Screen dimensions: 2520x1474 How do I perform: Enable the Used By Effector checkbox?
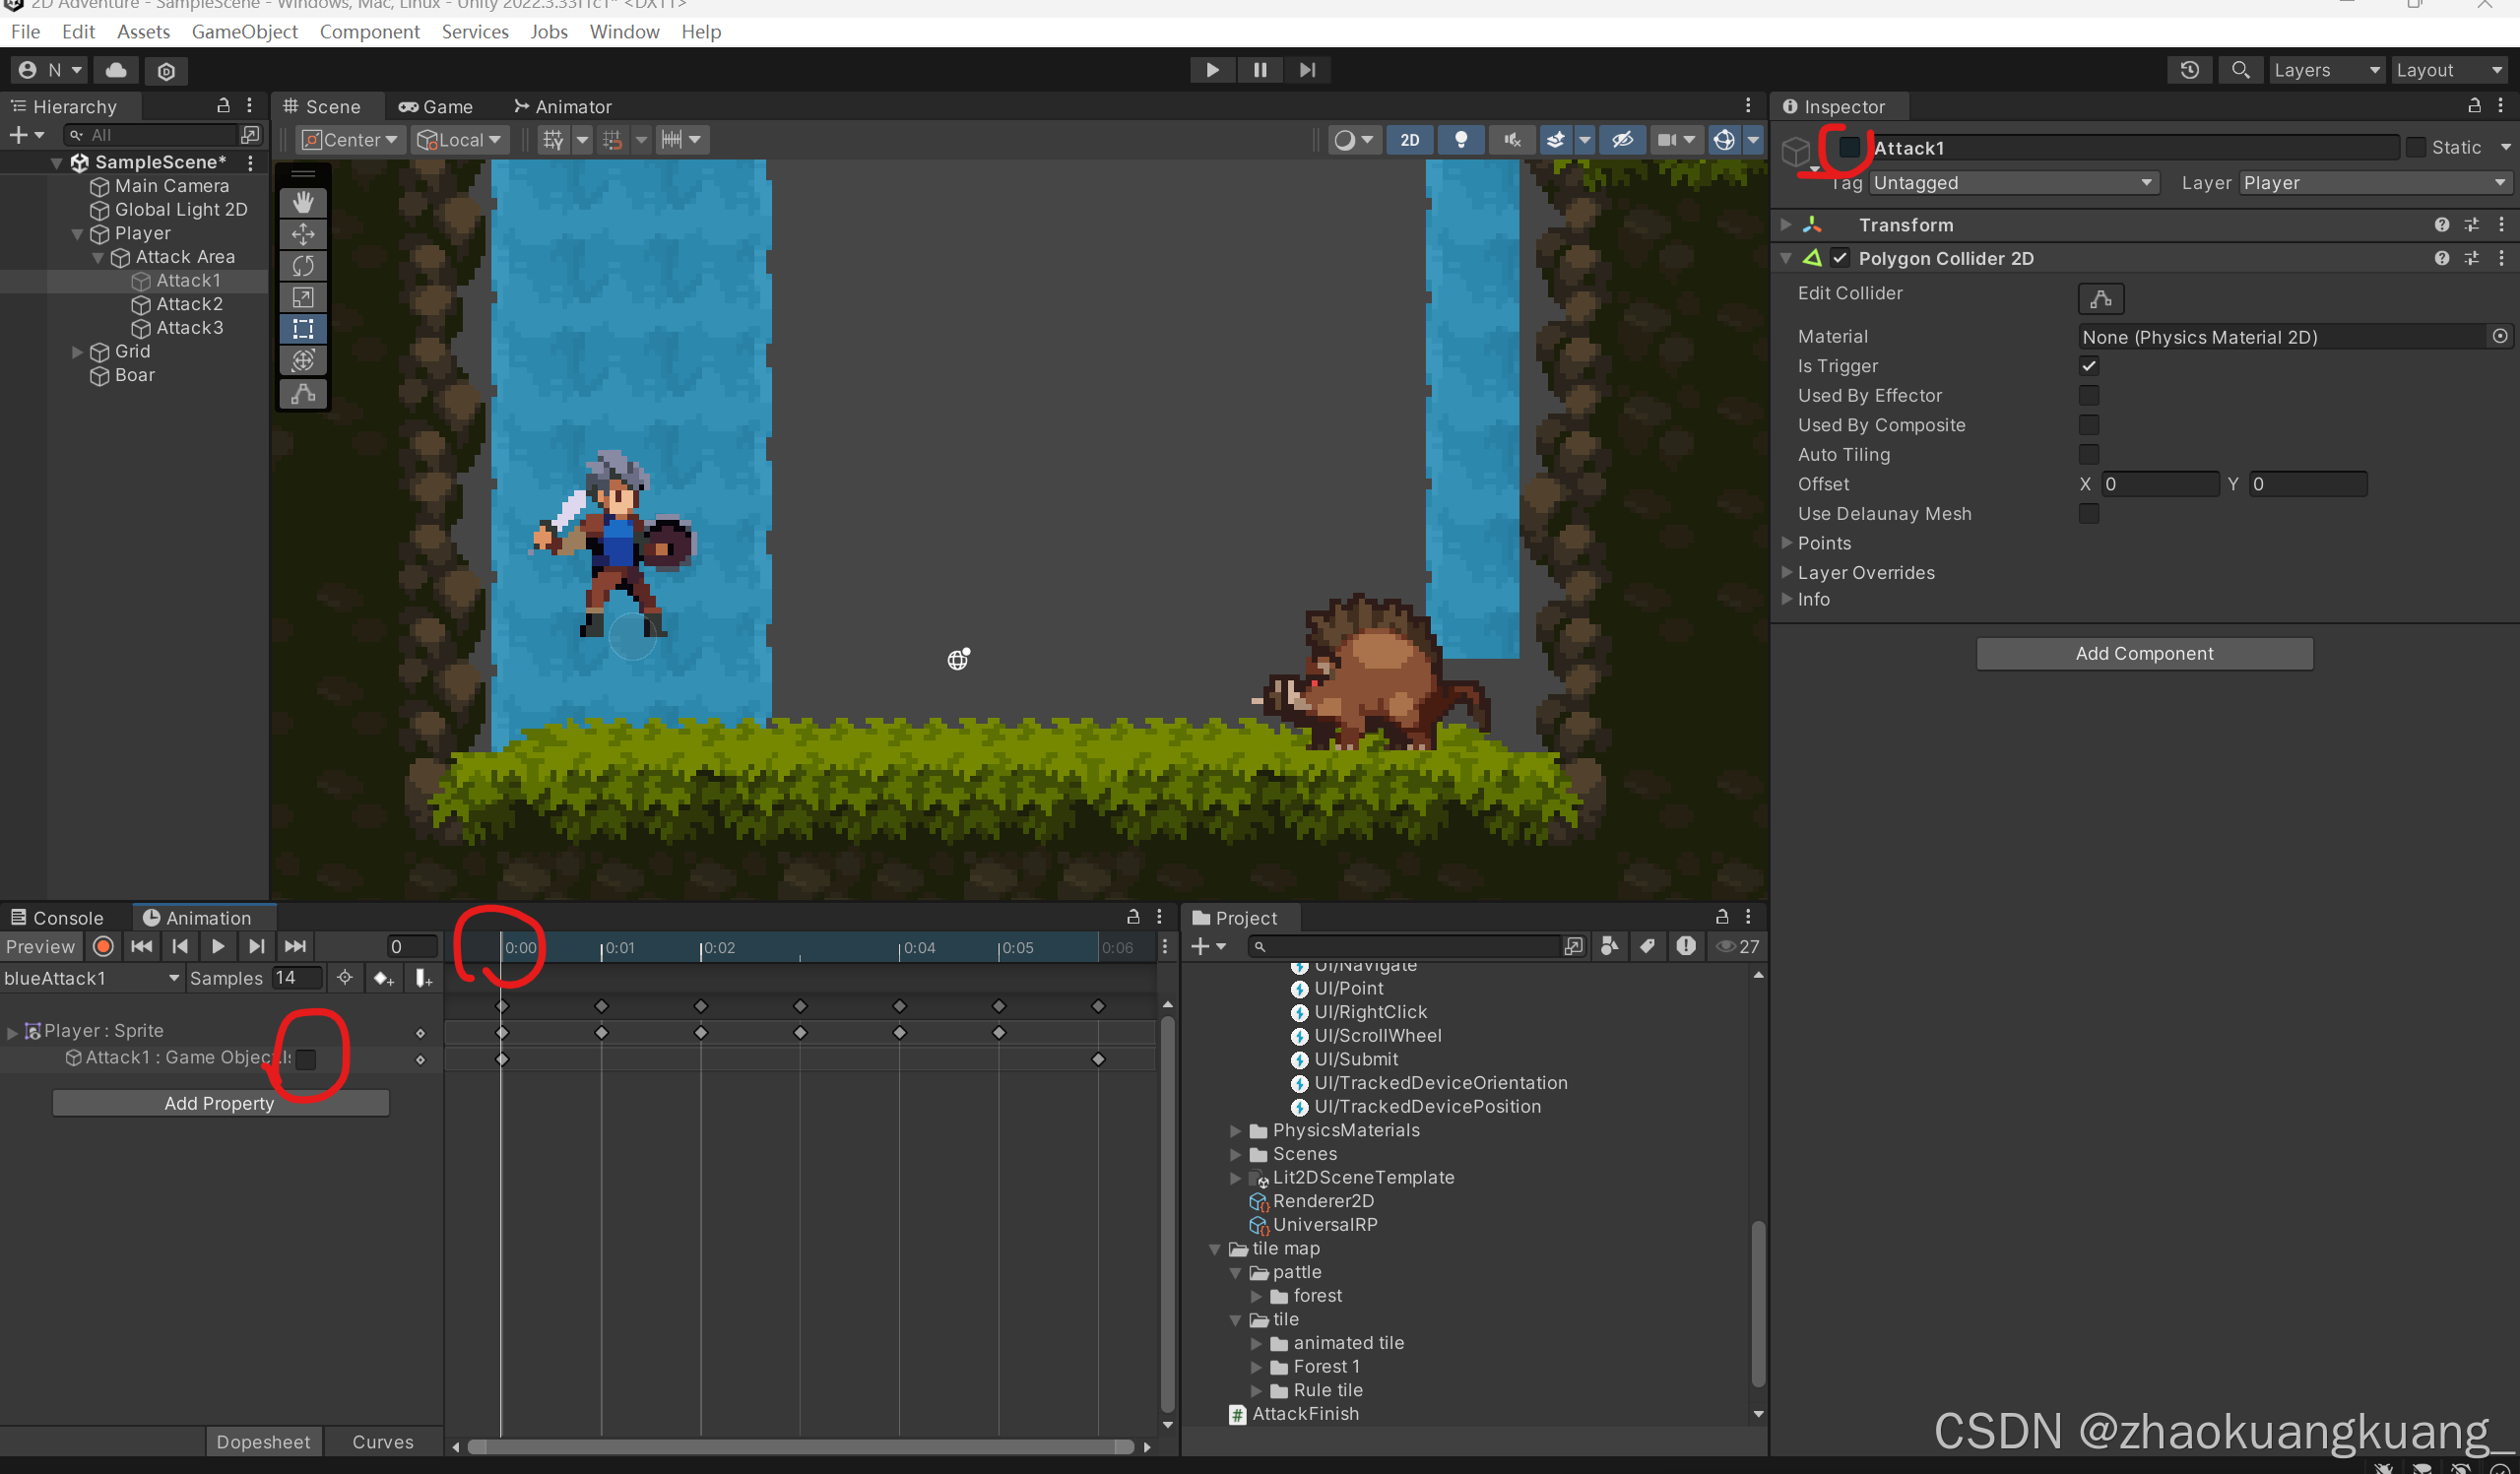pyautogui.click(x=2088, y=396)
